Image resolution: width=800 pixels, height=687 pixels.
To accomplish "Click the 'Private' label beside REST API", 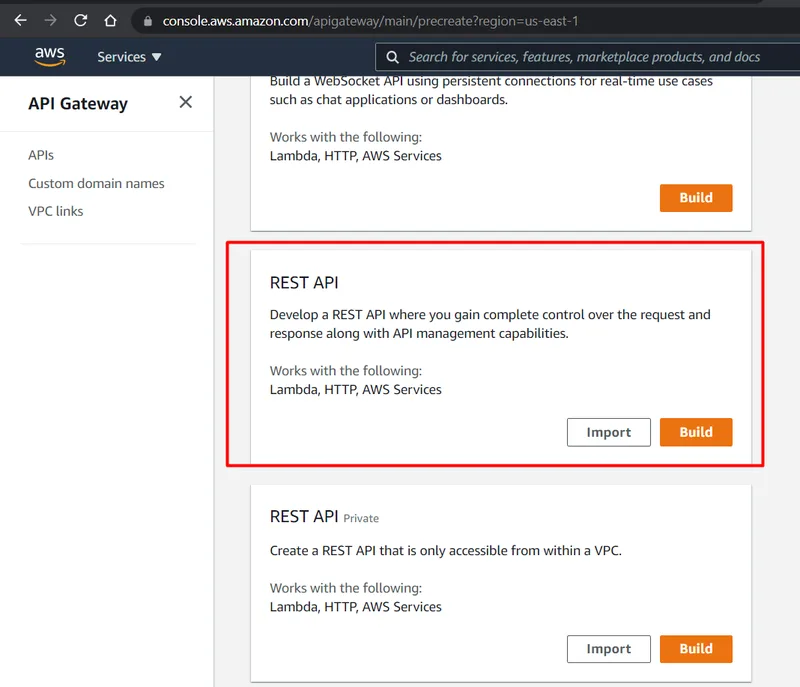I will coord(361,519).
